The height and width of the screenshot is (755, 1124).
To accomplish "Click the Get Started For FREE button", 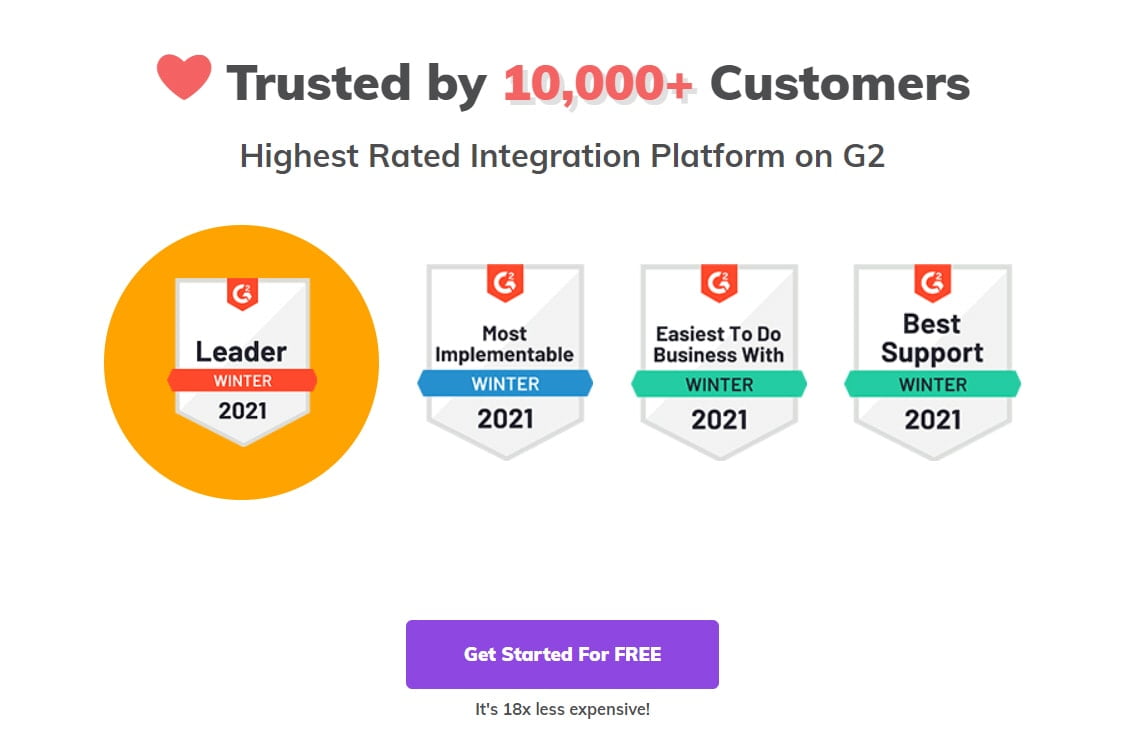I will (562, 654).
